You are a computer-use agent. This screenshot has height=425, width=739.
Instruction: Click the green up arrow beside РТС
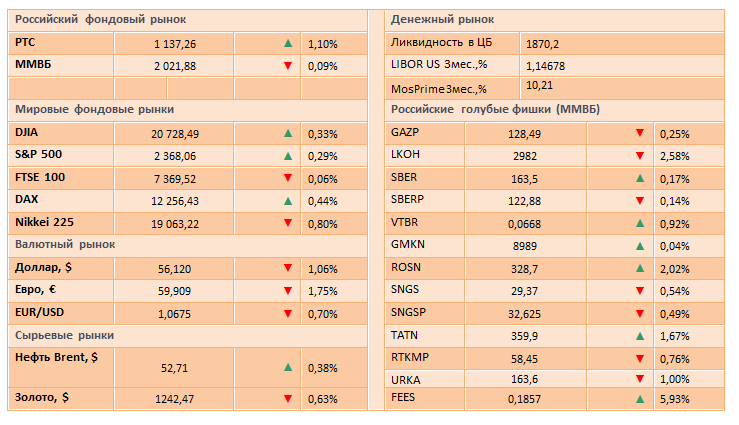point(287,44)
